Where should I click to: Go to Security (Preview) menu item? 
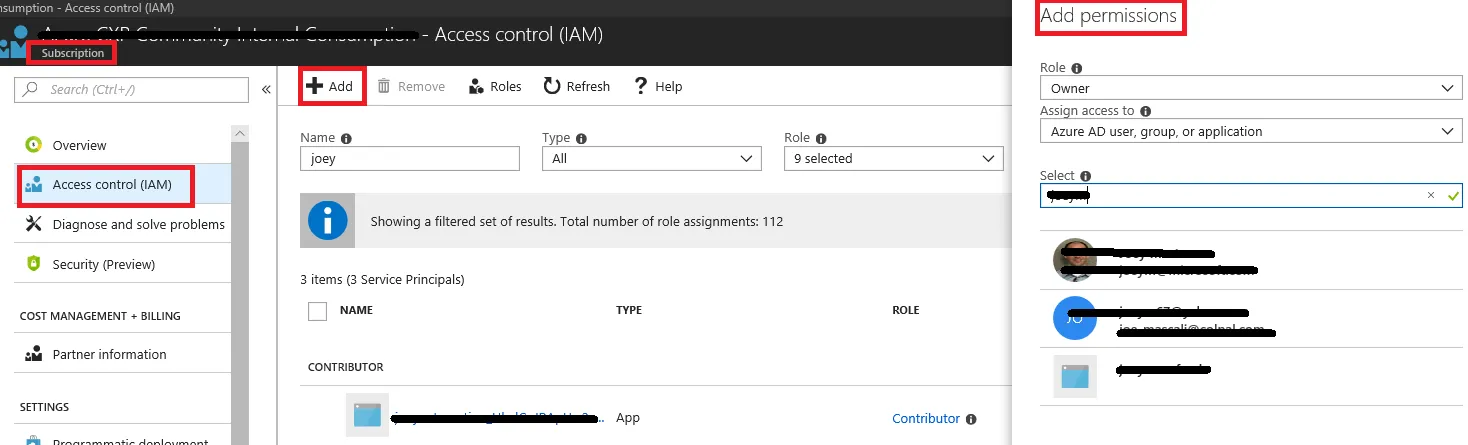click(x=103, y=264)
